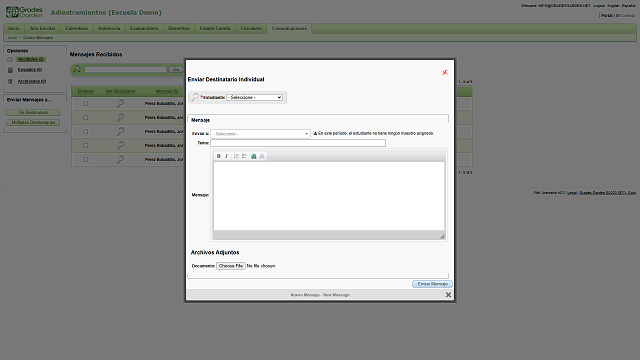Image resolution: width=640 pixels, height=360 pixels.
Task: Open the Circulares menu tab
Action: coord(251,28)
